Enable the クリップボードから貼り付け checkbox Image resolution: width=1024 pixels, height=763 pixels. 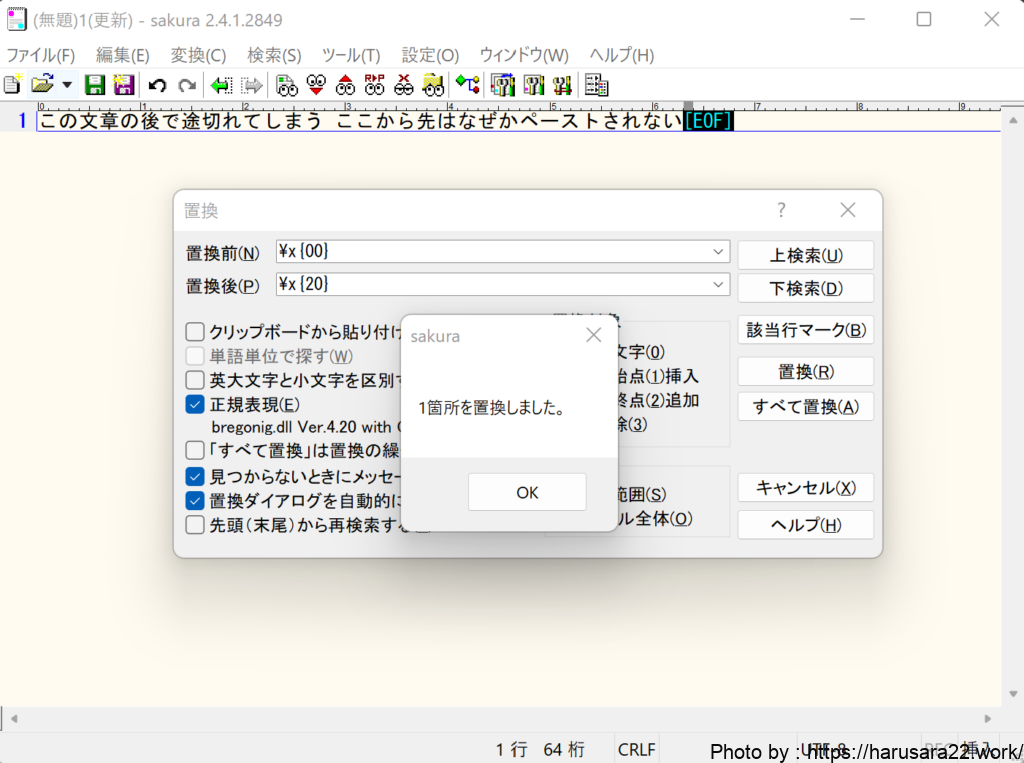click(x=195, y=332)
